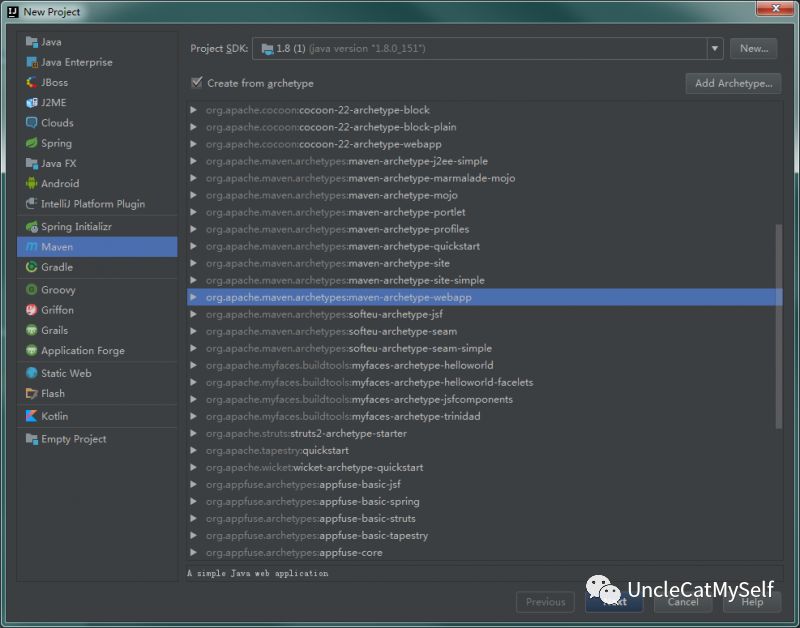Select wicket-archetype-quickstart row
Viewport: 800px width, 628px height.
click(484, 467)
